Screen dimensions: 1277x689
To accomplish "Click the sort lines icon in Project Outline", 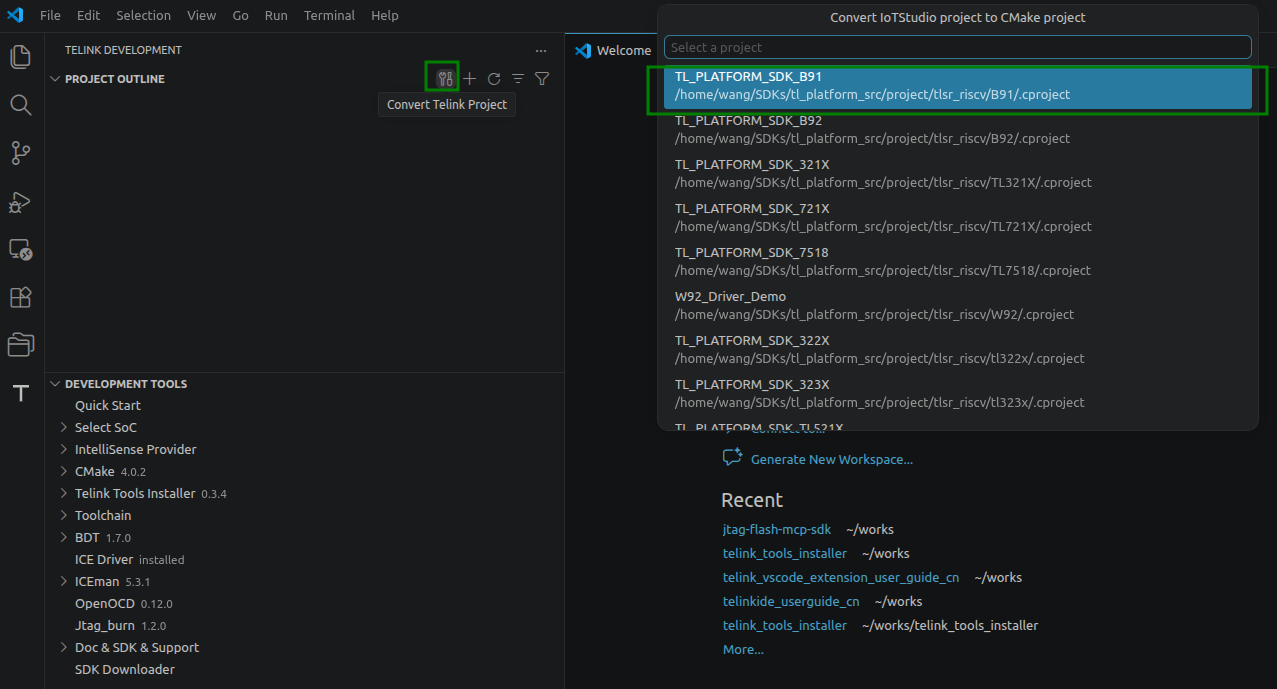I will tap(518, 79).
